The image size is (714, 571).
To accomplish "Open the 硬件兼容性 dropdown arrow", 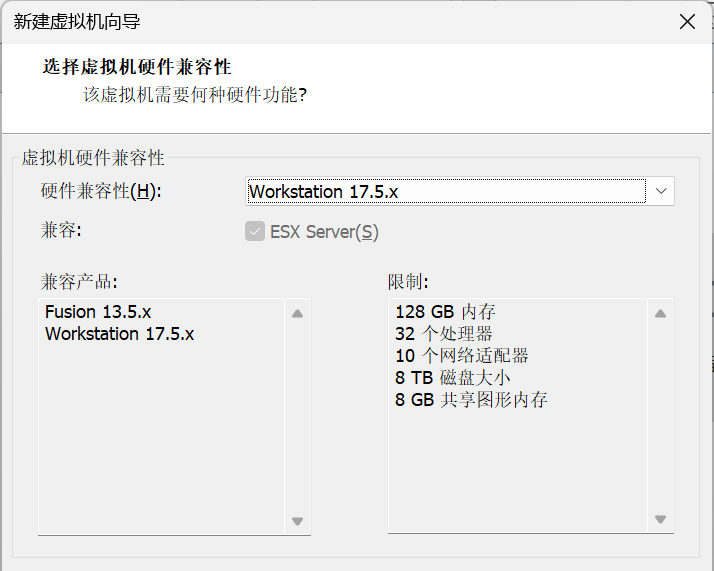I will tap(661, 191).
